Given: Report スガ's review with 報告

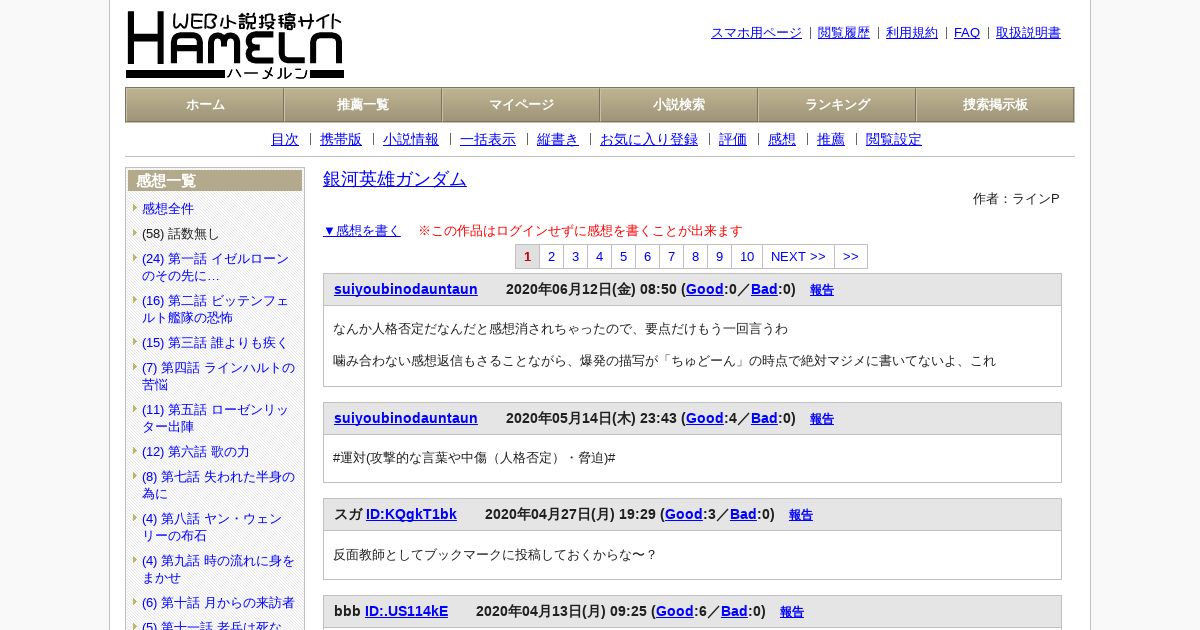Looking at the screenshot, I should [x=801, y=515].
